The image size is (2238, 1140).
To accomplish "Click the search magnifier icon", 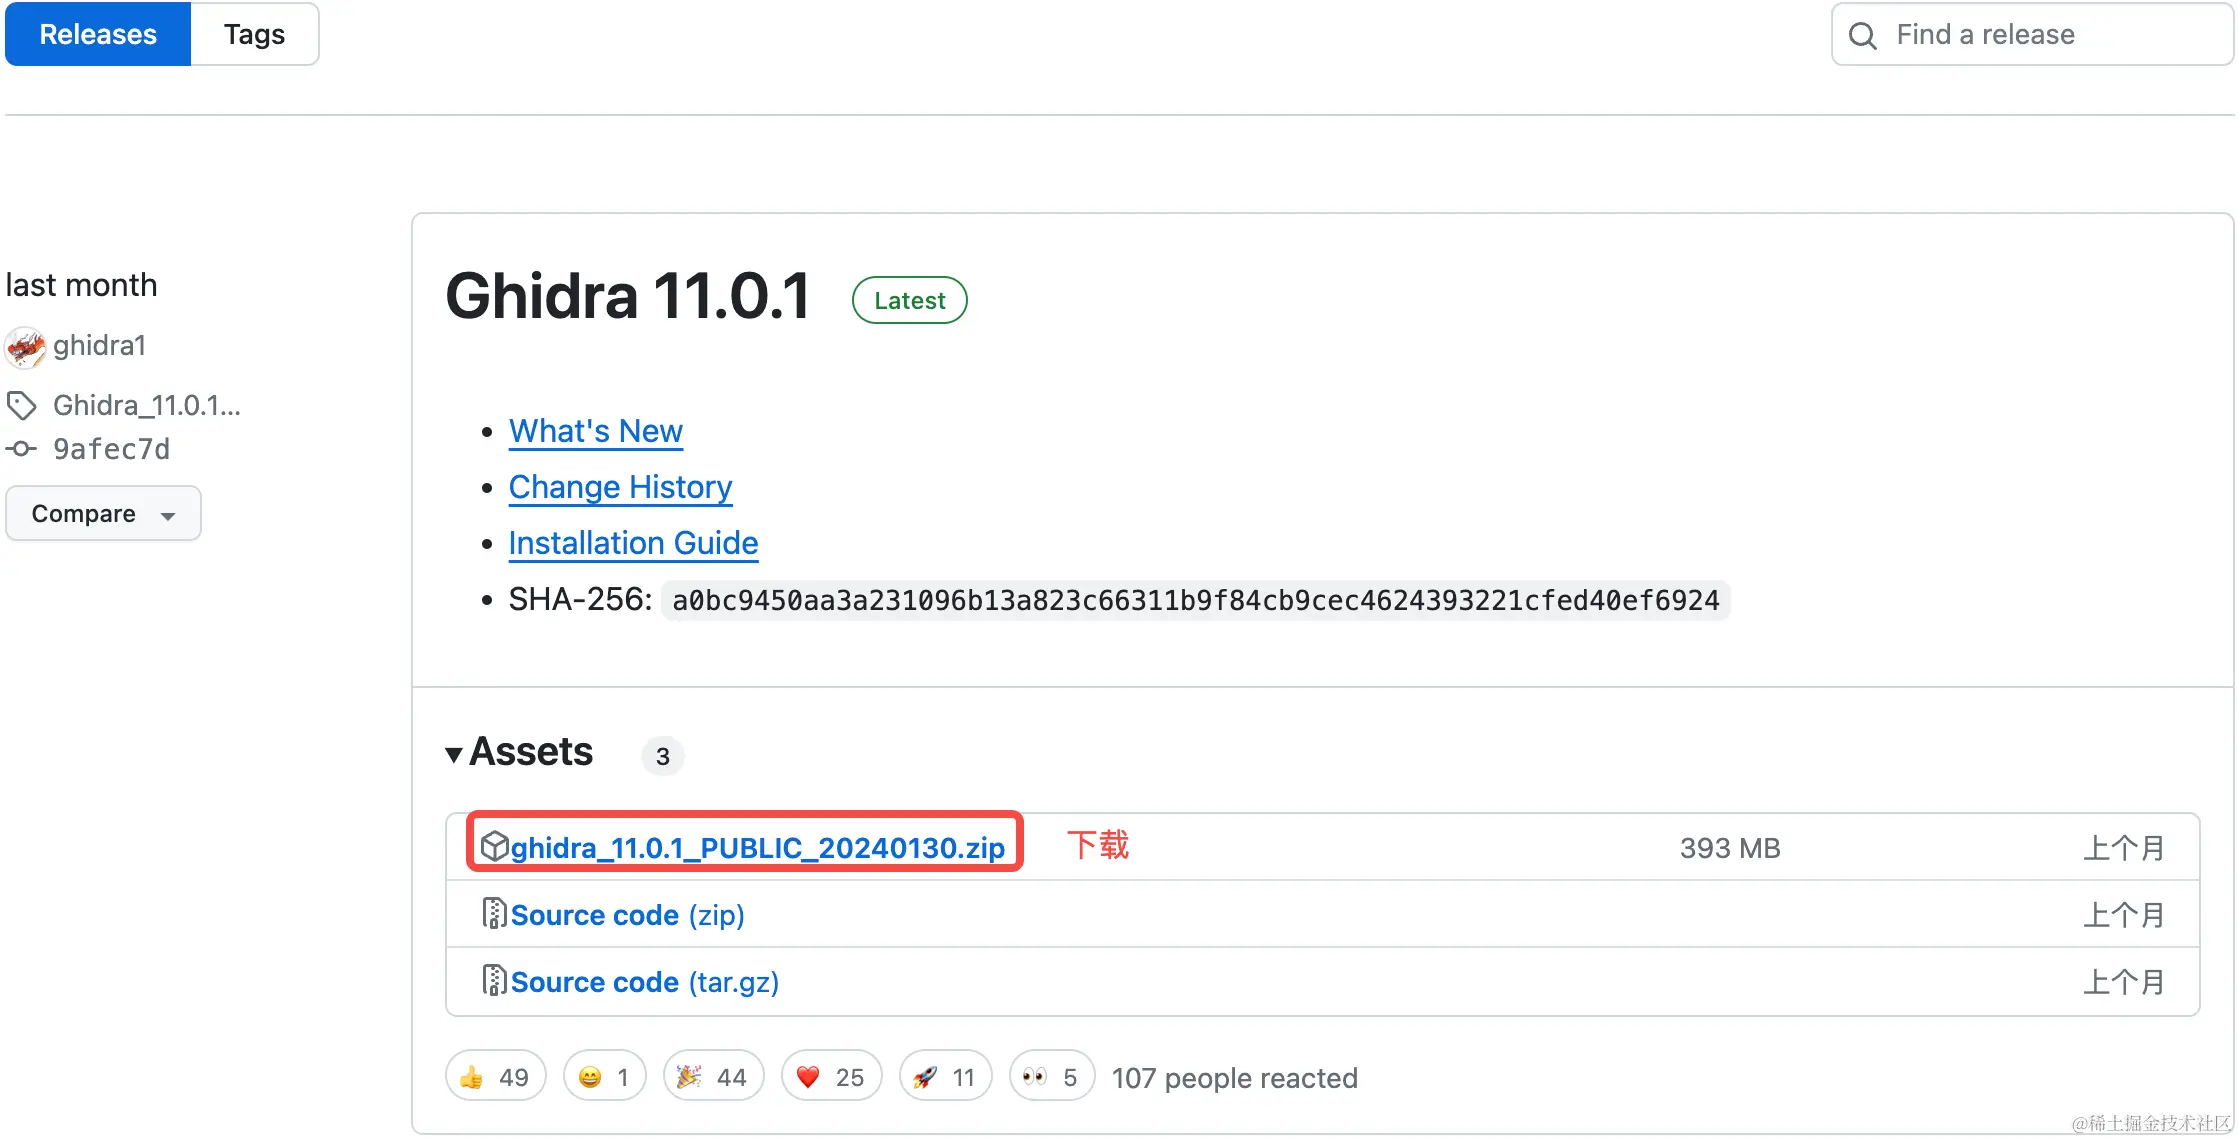I will point(1862,36).
